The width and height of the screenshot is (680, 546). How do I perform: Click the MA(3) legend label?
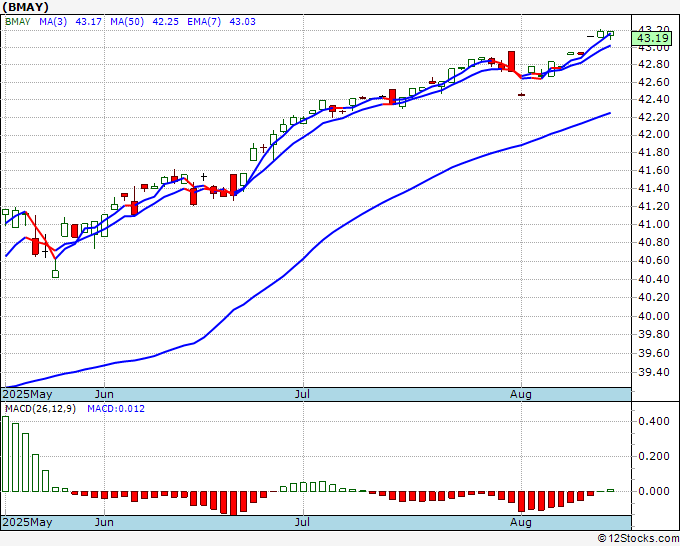click(x=53, y=22)
